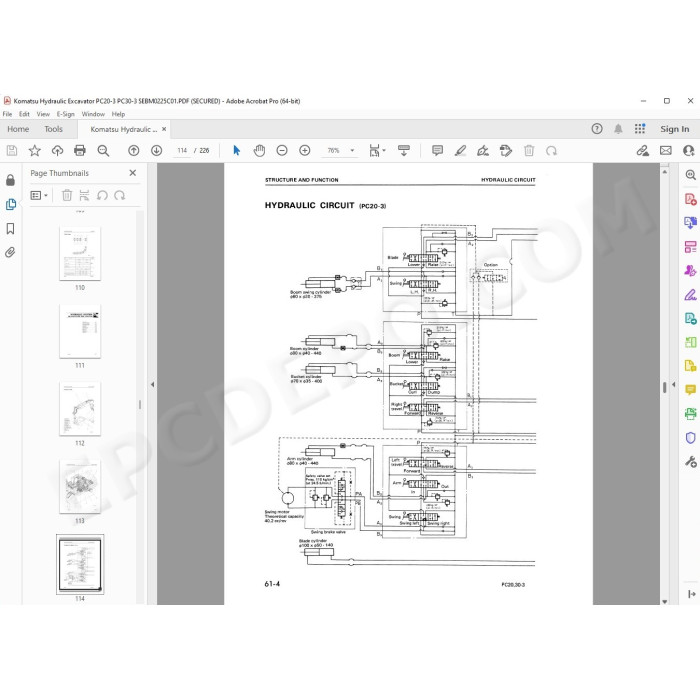
Task: Open Scan & OCR tool in right pane
Action: click(x=690, y=413)
